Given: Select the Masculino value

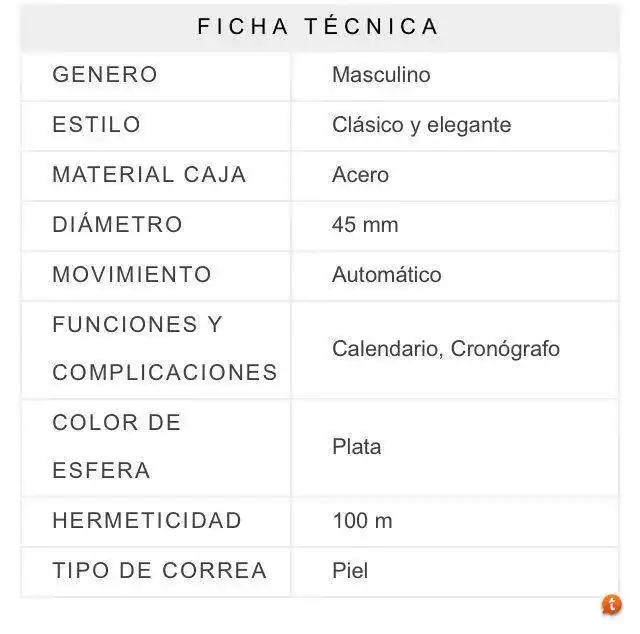Looking at the screenshot, I should click(x=381, y=75).
